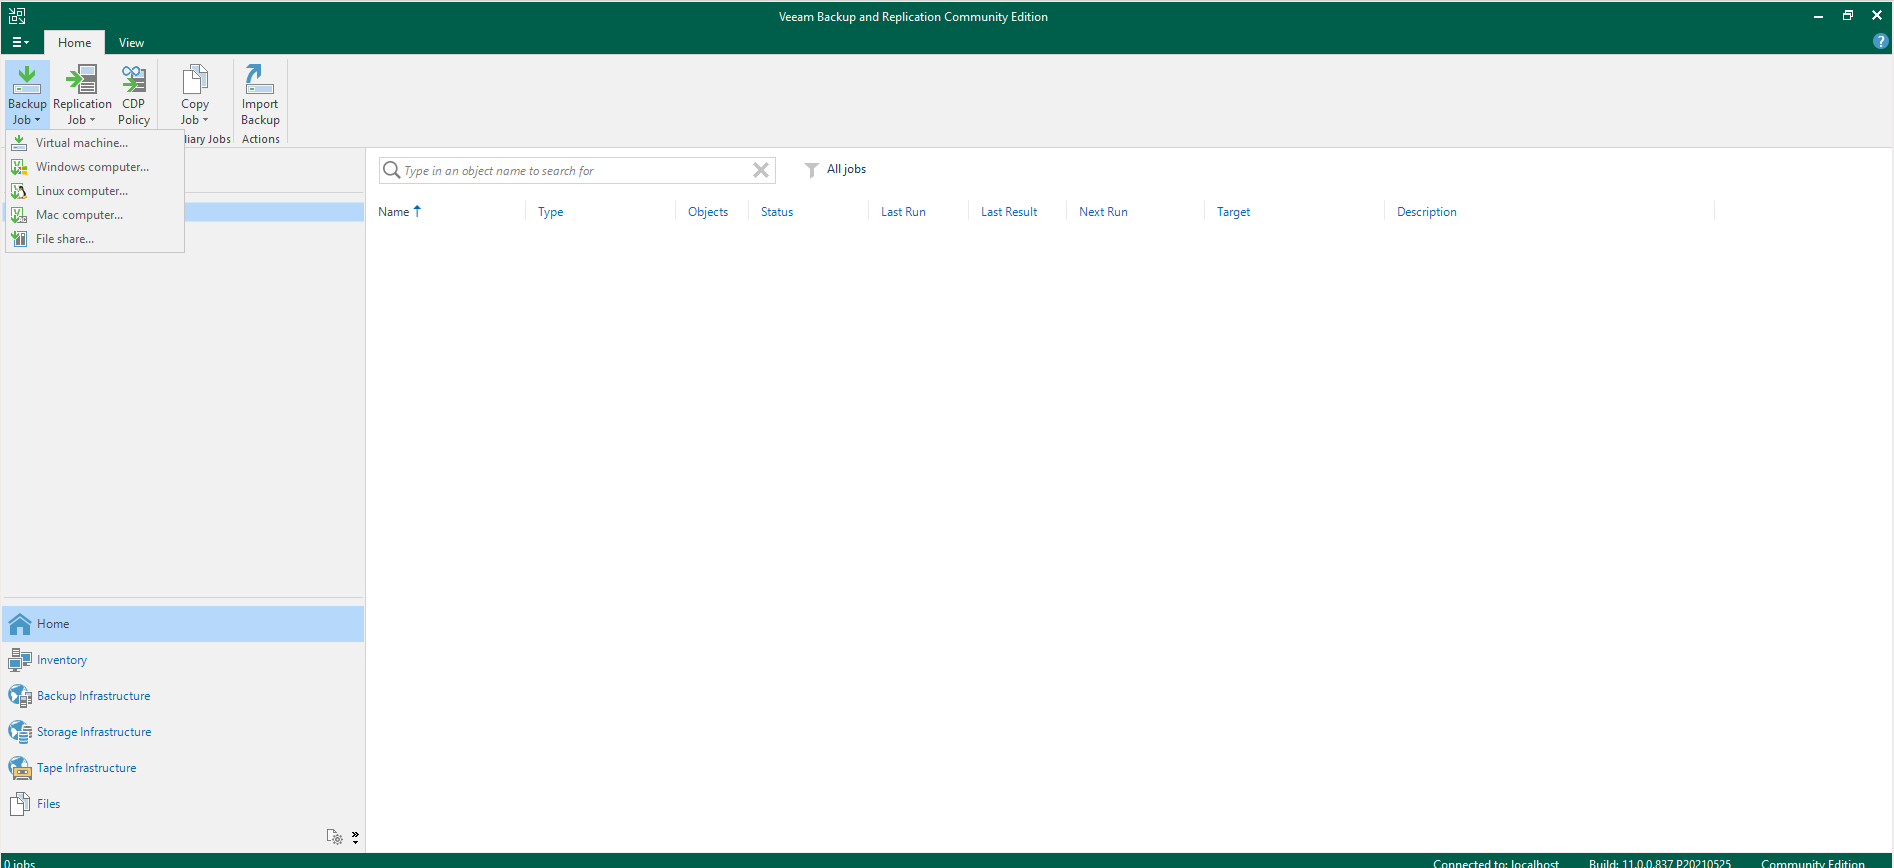Collapse the Backup Job dropdown button
The width and height of the screenshot is (1894, 868).
[27, 96]
